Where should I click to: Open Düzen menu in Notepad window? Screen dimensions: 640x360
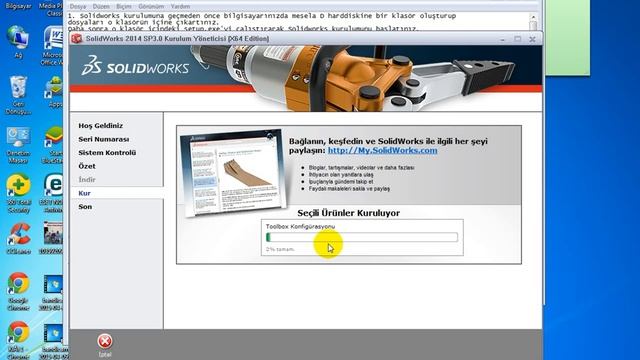[x=101, y=7]
